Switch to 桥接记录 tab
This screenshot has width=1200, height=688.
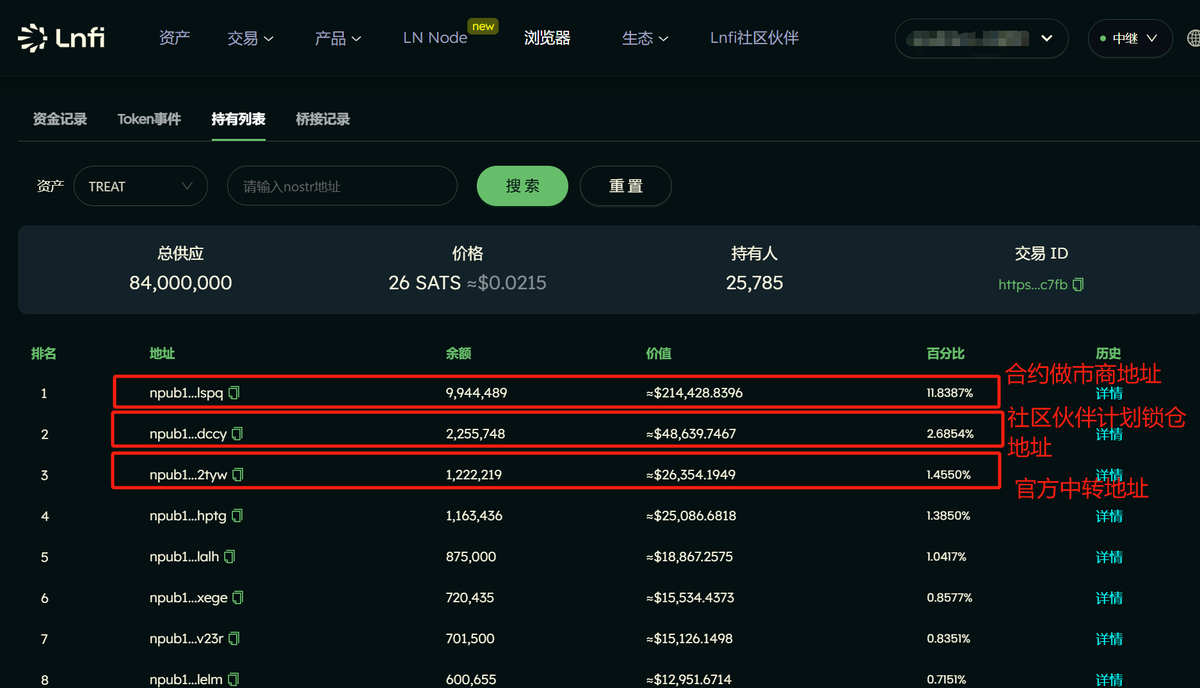(323, 119)
